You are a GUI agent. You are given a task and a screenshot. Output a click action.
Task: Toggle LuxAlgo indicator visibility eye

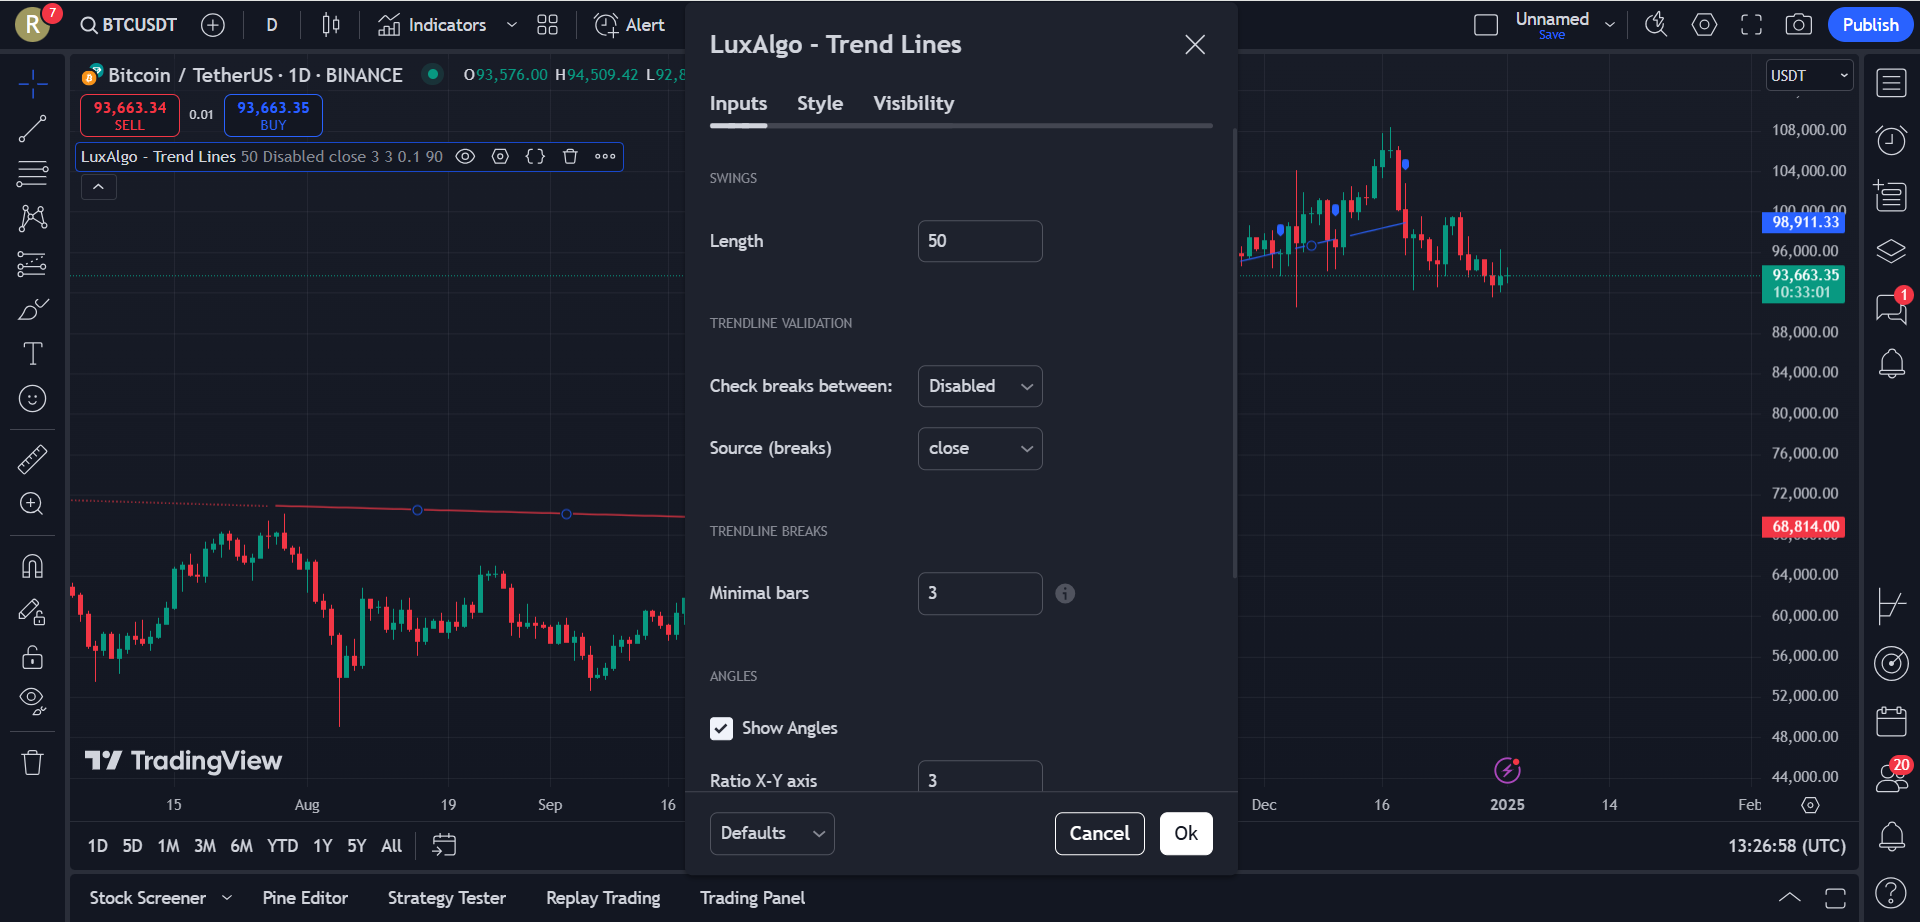click(x=465, y=157)
